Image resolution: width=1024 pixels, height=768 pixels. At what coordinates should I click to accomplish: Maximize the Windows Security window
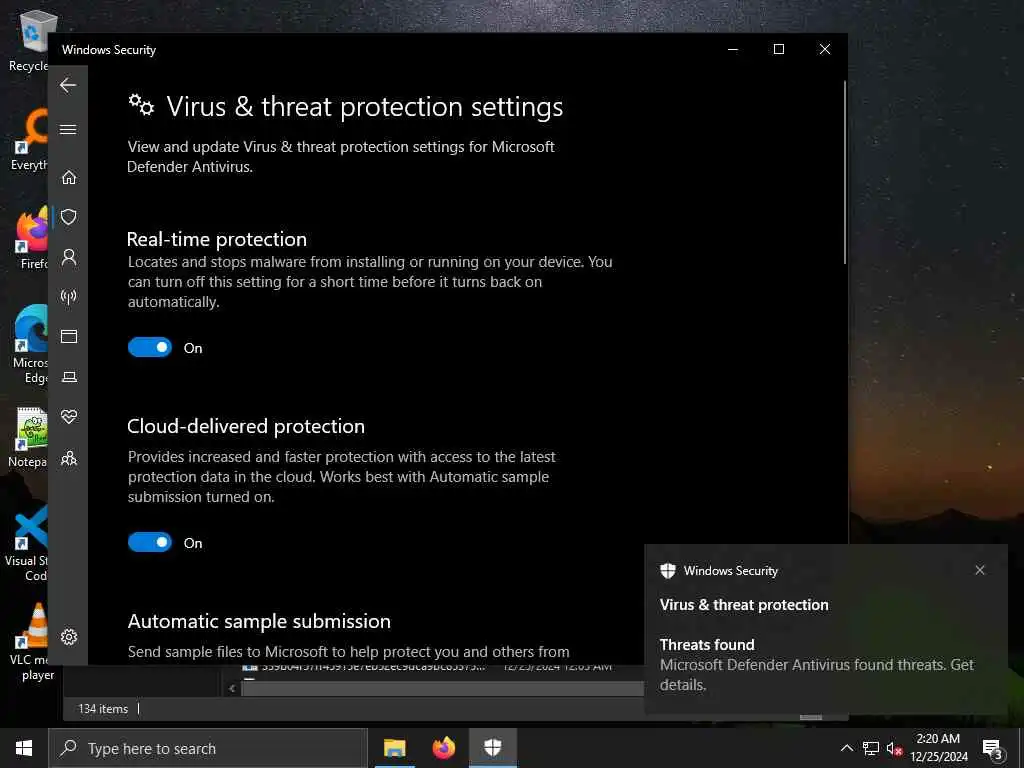point(778,49)
